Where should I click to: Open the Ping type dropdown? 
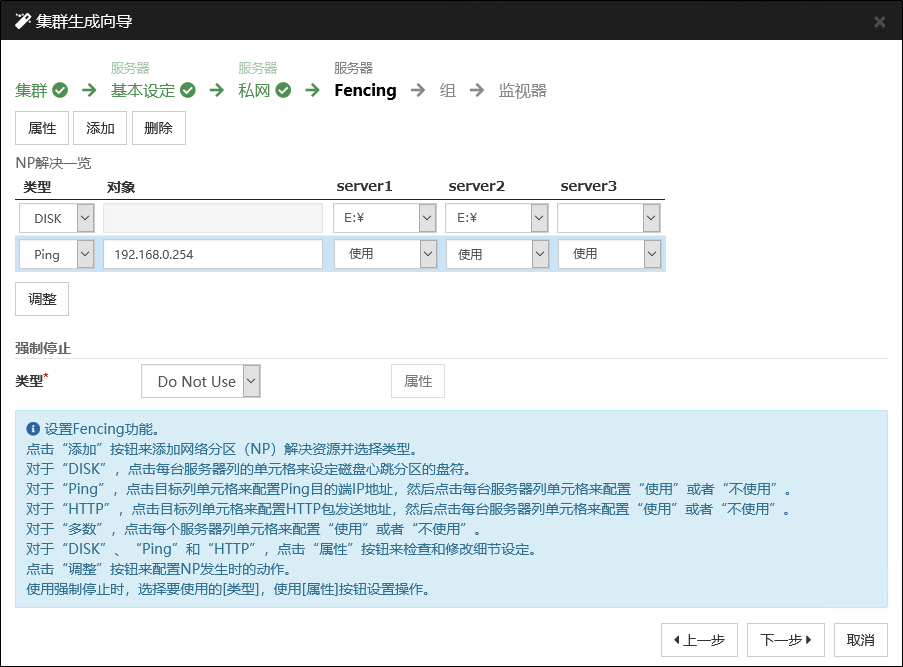tap(57, 254)
